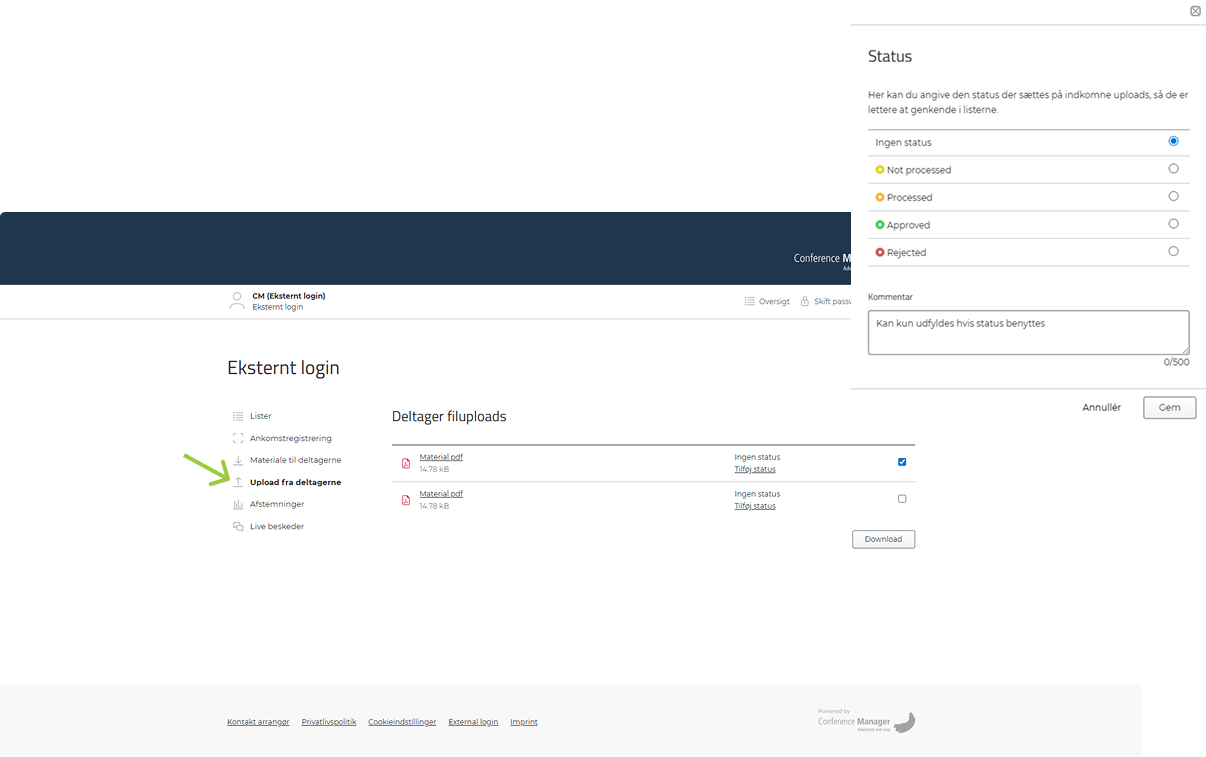
Task: Download the selected file uploads
Action: point(883,539)
